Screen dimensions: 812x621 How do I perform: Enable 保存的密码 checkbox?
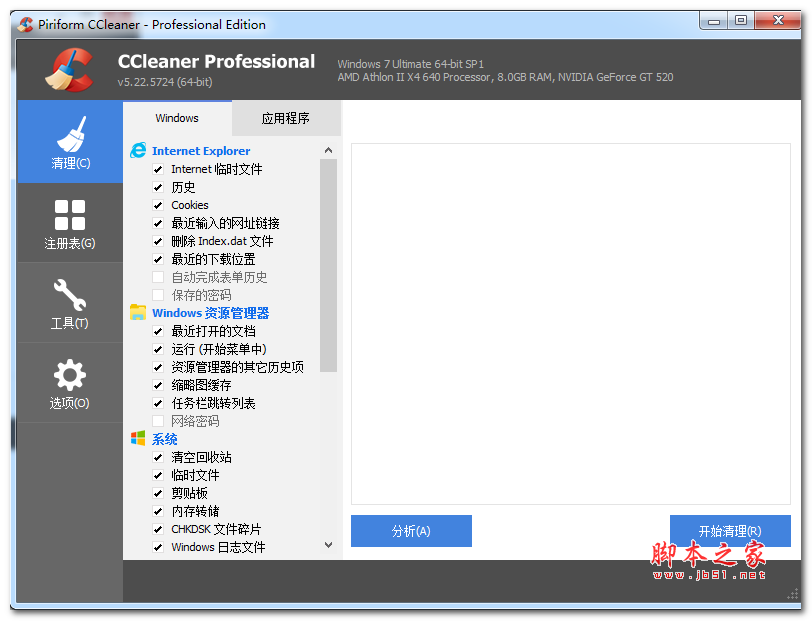pyautogui.click(x=158, y=295)
